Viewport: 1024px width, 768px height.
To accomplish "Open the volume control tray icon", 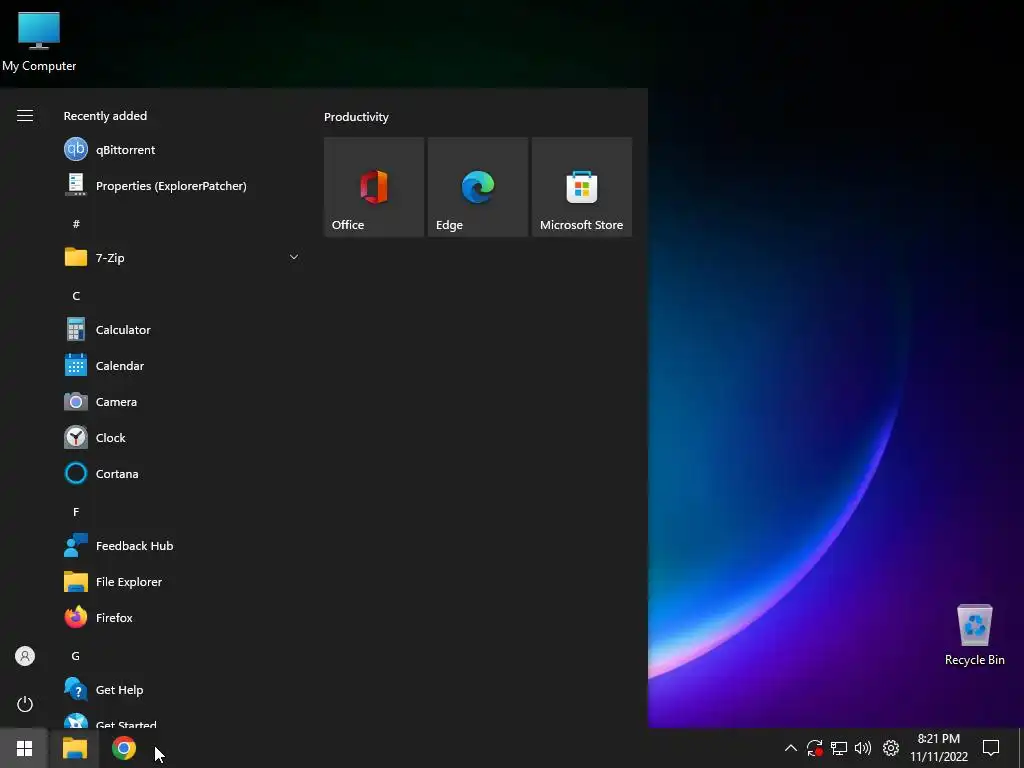I will click(x=863, y=748).
